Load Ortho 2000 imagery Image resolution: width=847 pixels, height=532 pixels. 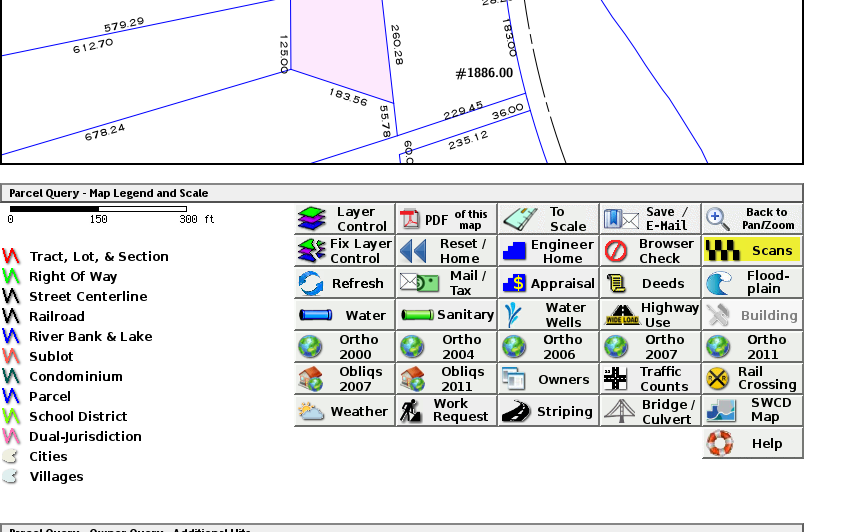(x=345, y=347)
